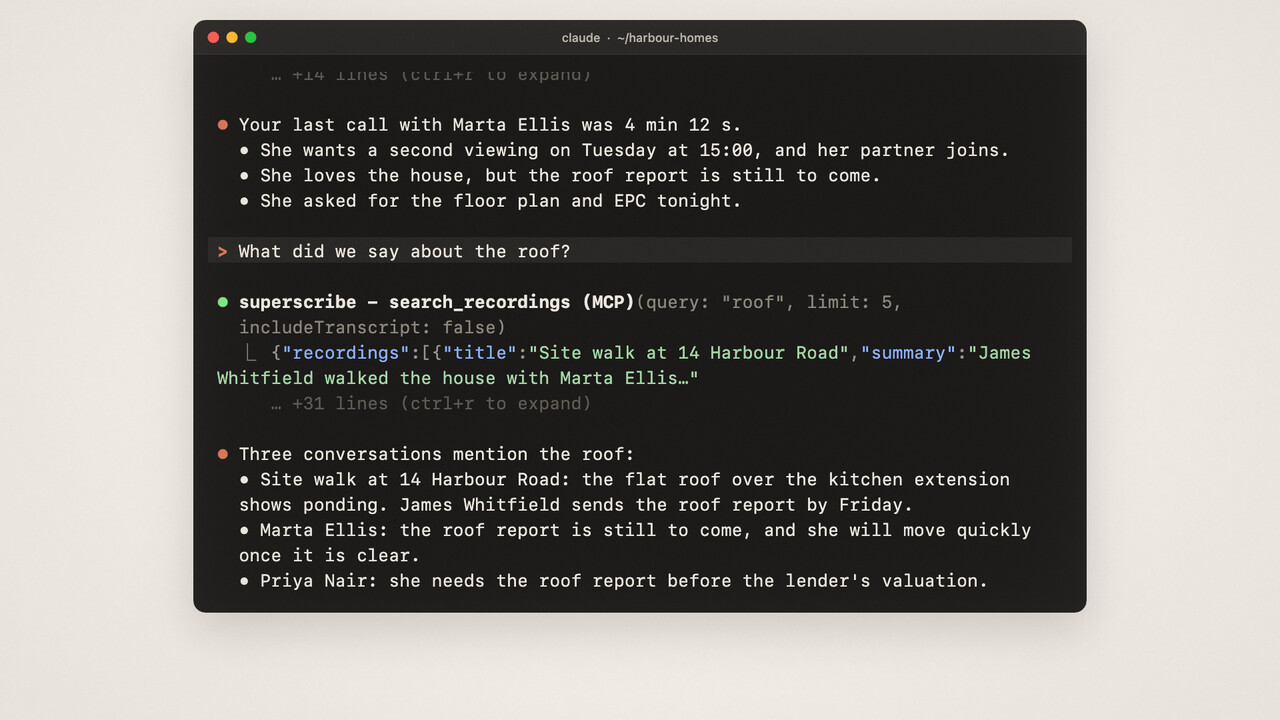
Task: Click the bullet starting "Priya Nair: she needs"
Action: [613, 580]
